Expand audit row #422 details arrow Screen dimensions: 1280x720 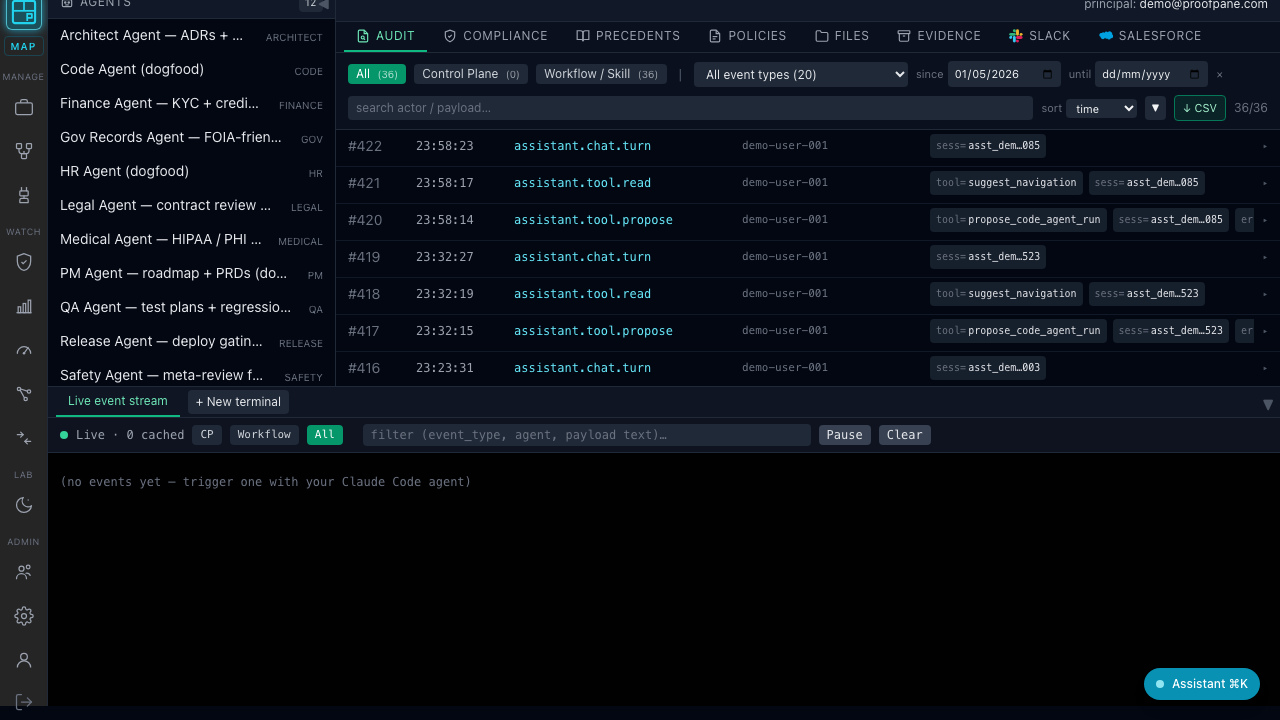click(1265, 146)
